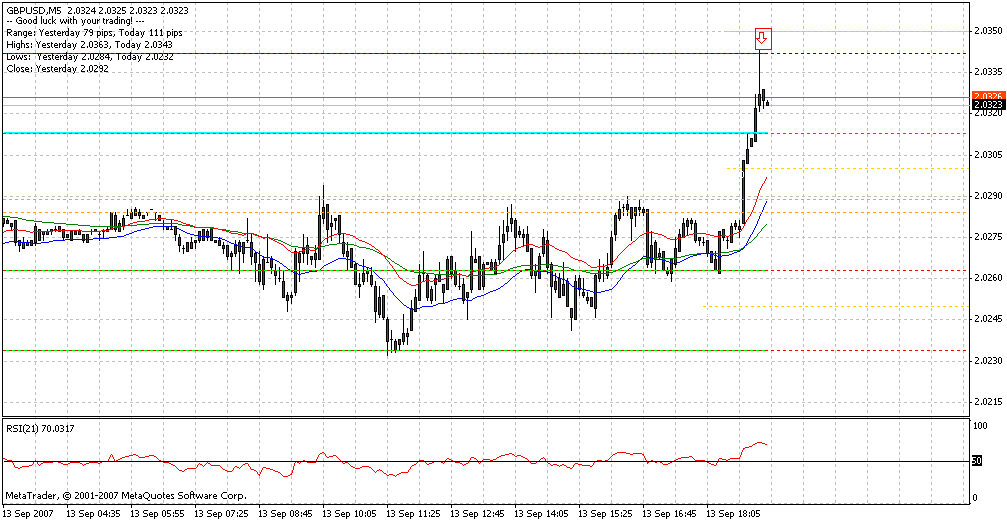Viewport: 1007px width, 521px height.
Task: Click the 2.0275 price axis label
Action: click(987, 237)
